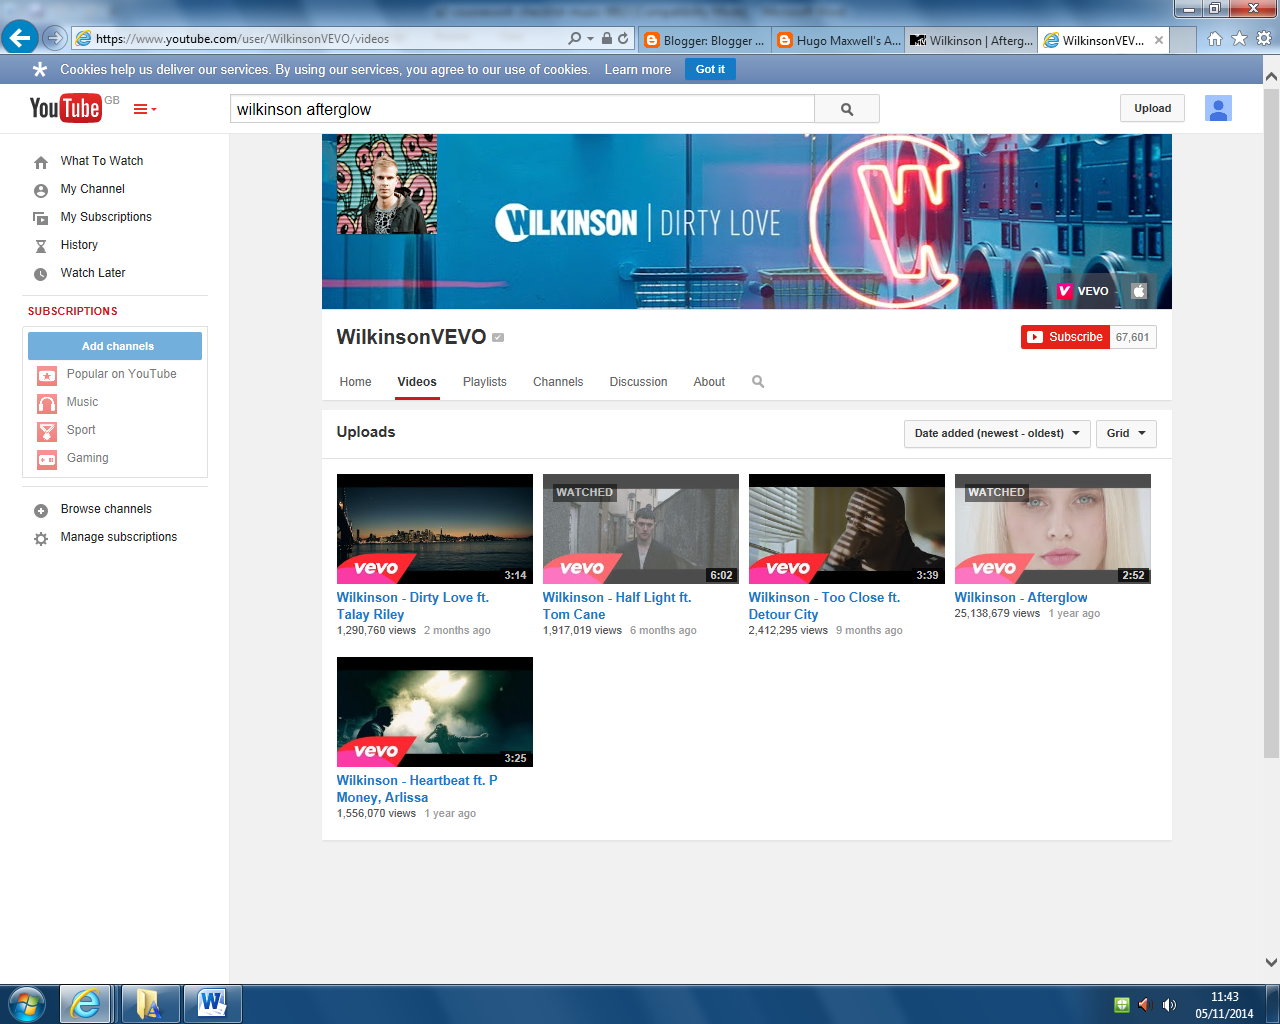Click the channel search magnifier icon

(x=758, y=382)
